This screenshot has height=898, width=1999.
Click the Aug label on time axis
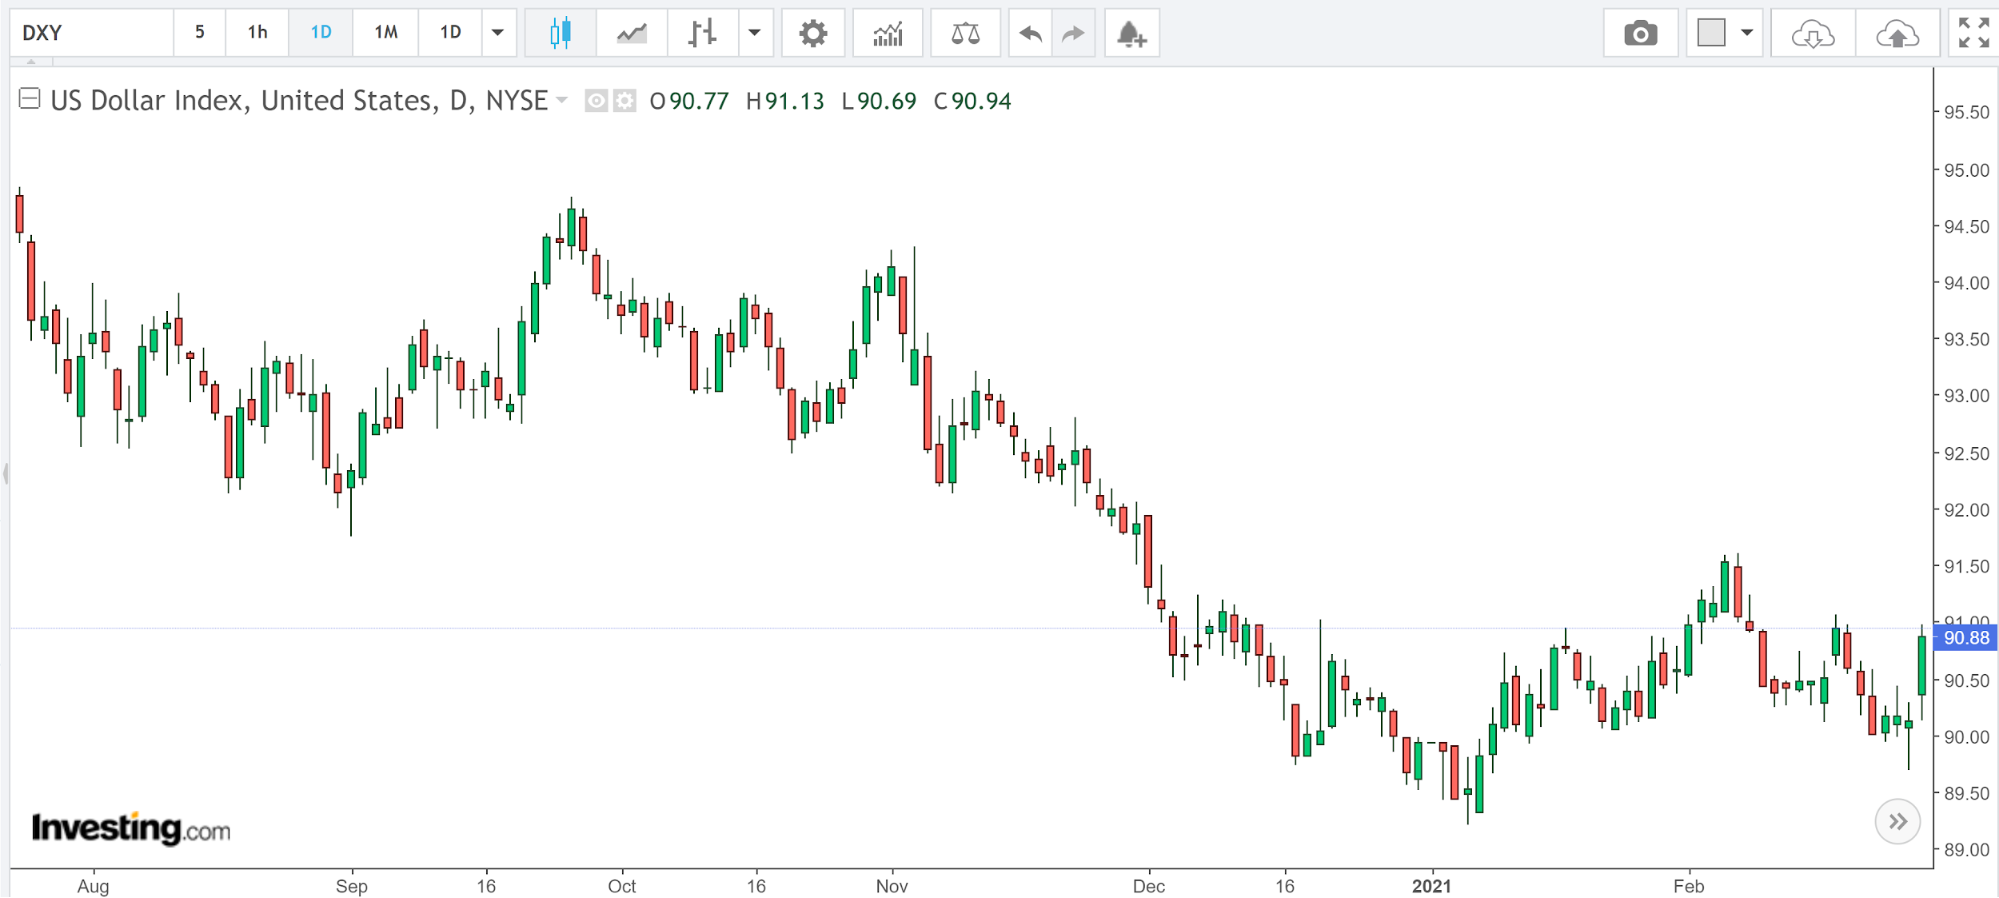[93, 886]
